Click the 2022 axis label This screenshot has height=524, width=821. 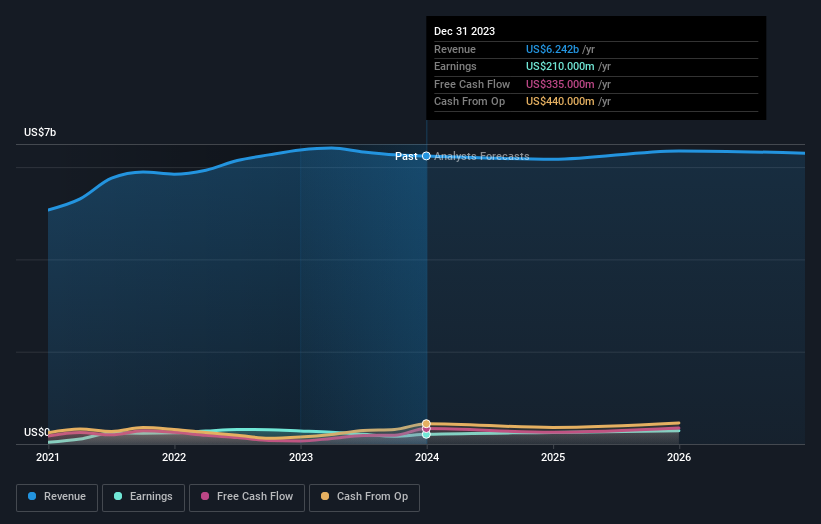174,458
